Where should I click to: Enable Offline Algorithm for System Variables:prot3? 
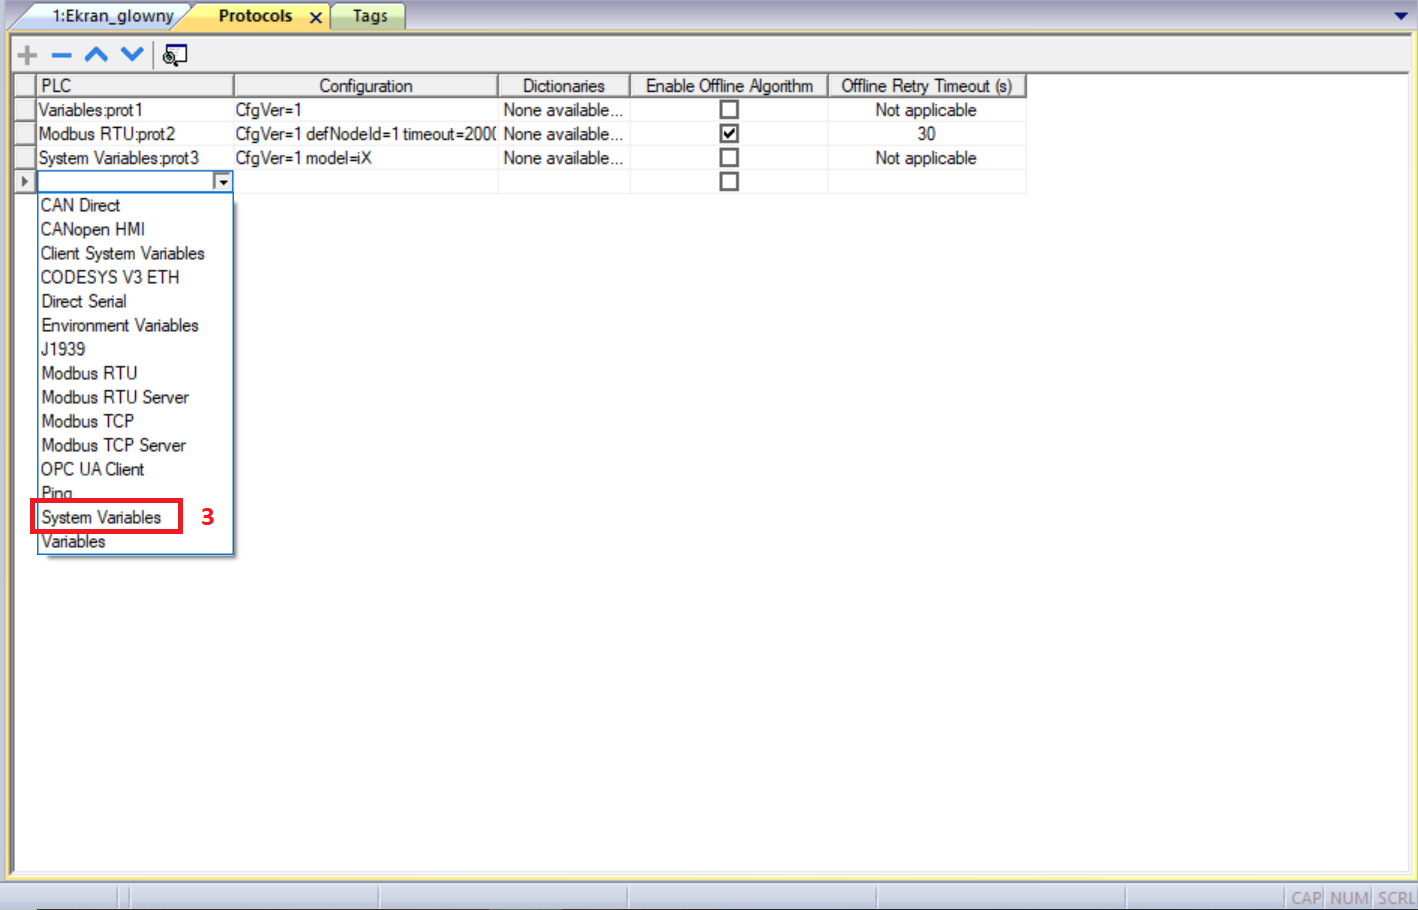point(729,158)
